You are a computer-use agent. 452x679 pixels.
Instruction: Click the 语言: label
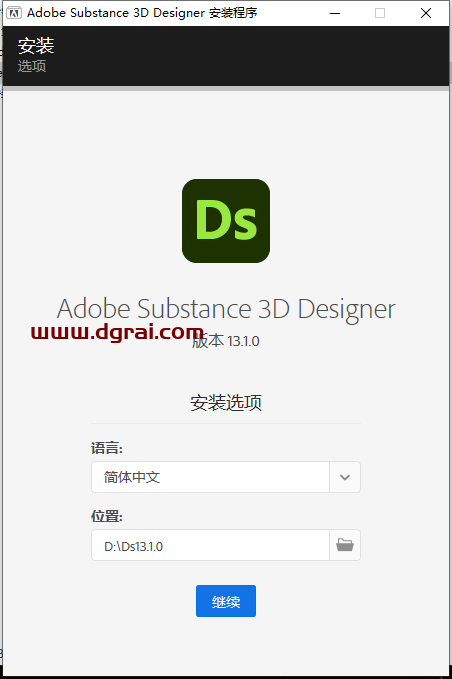107,448
